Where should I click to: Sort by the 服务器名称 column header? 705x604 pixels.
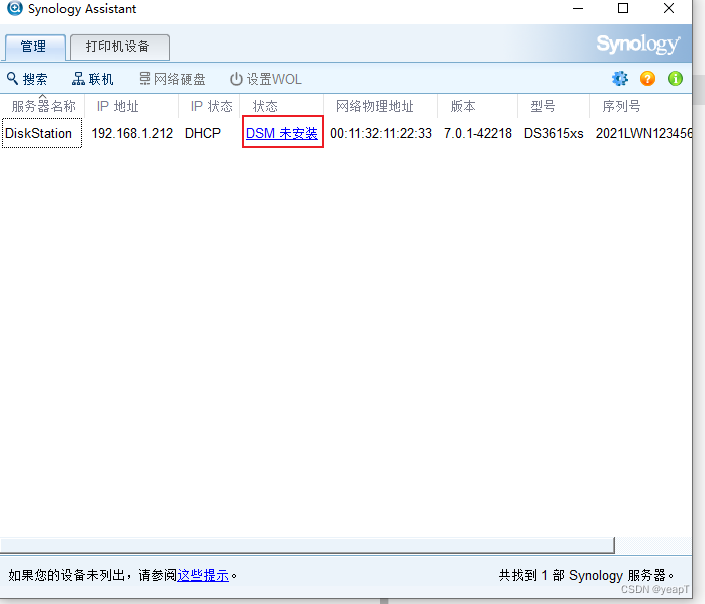[x=43, y=106]
